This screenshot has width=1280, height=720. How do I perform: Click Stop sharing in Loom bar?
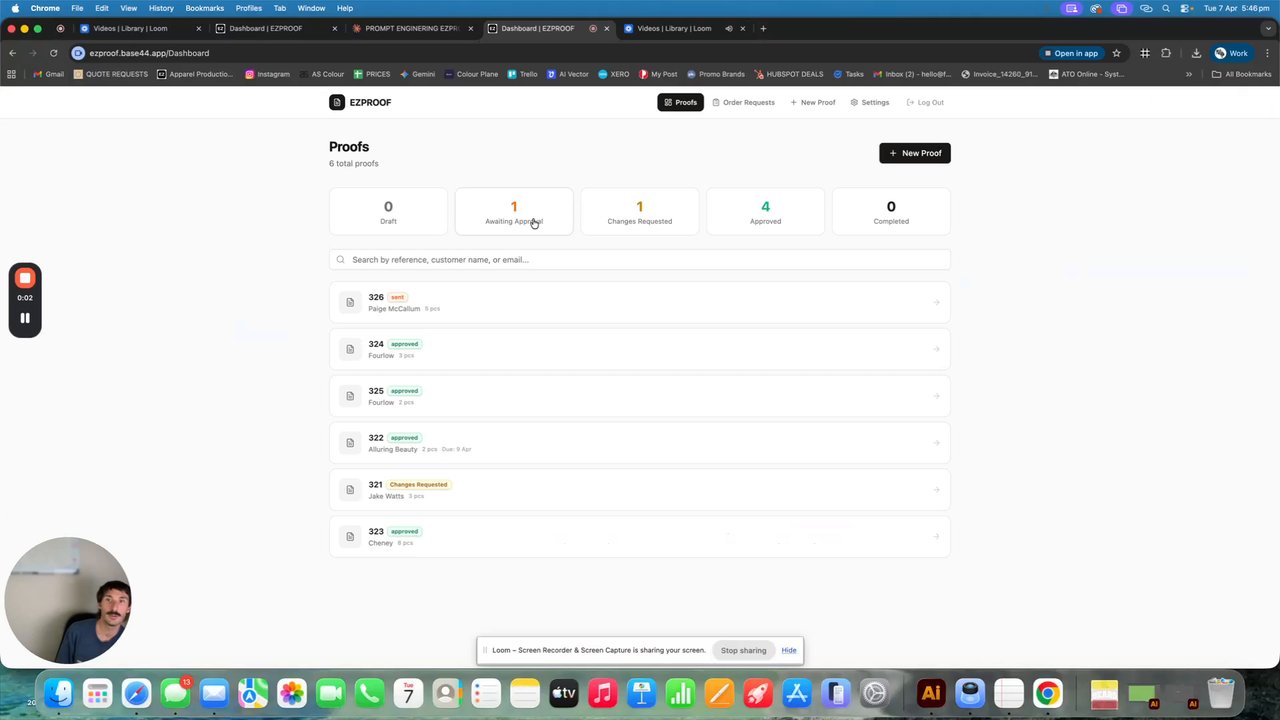(744, 650)
